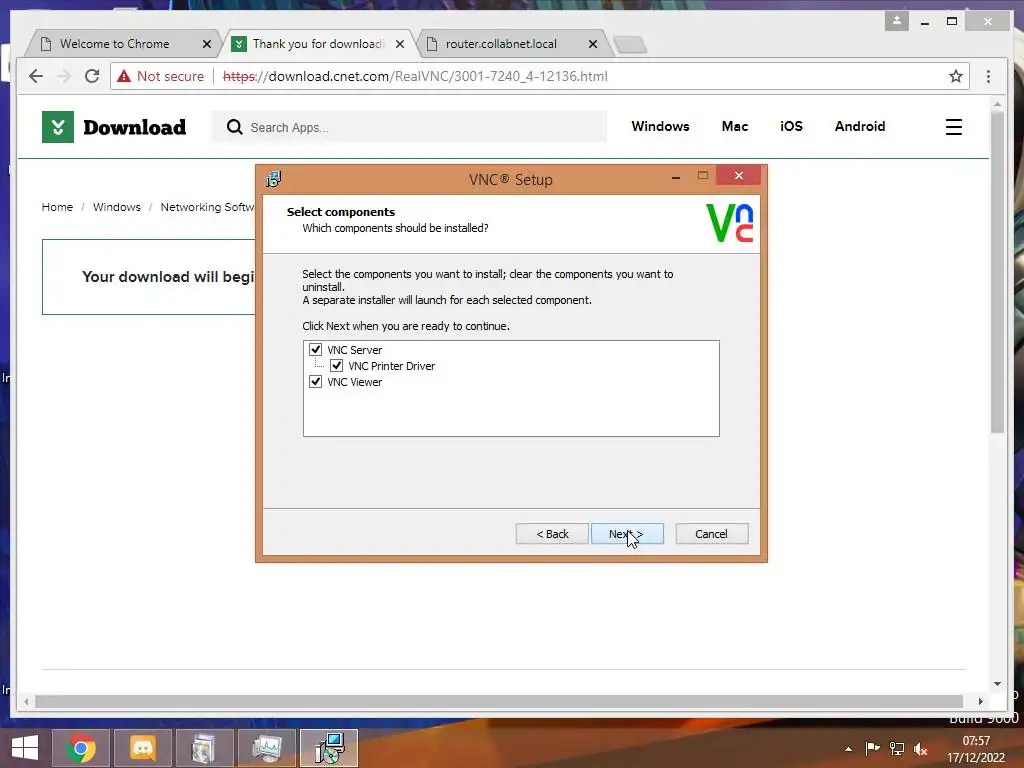This screenshot has height=768, width=1024.
Task: Click the page vertical scrollbar thumb
Action: [x=997, y=271]
